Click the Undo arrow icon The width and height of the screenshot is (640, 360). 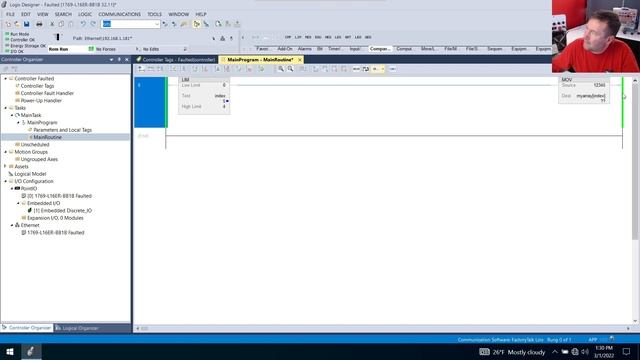[x=83, y=24]
